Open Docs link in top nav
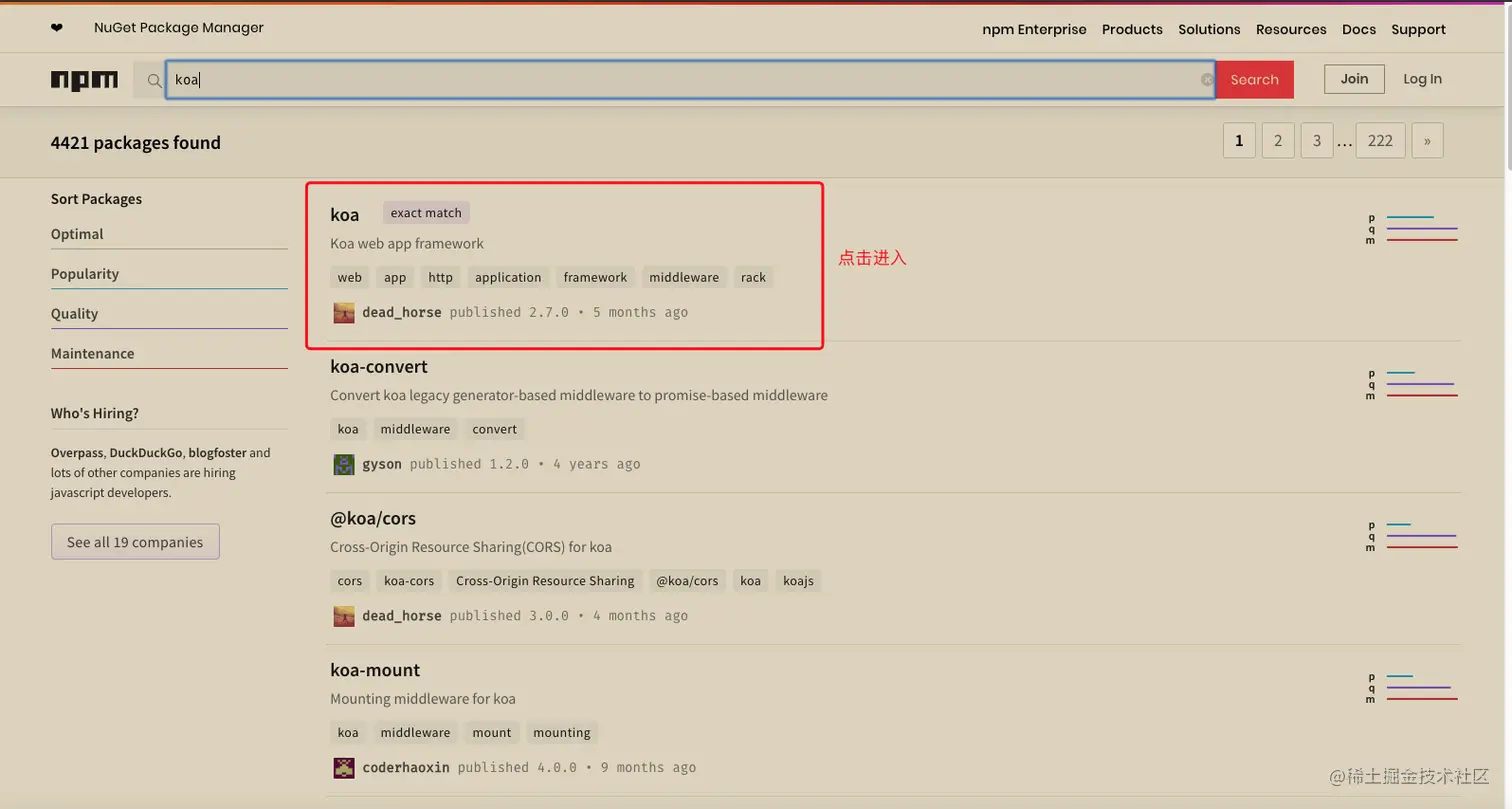Viewport: 1512px width, 809px height. pyautogui.click(x=1359, y=29)
